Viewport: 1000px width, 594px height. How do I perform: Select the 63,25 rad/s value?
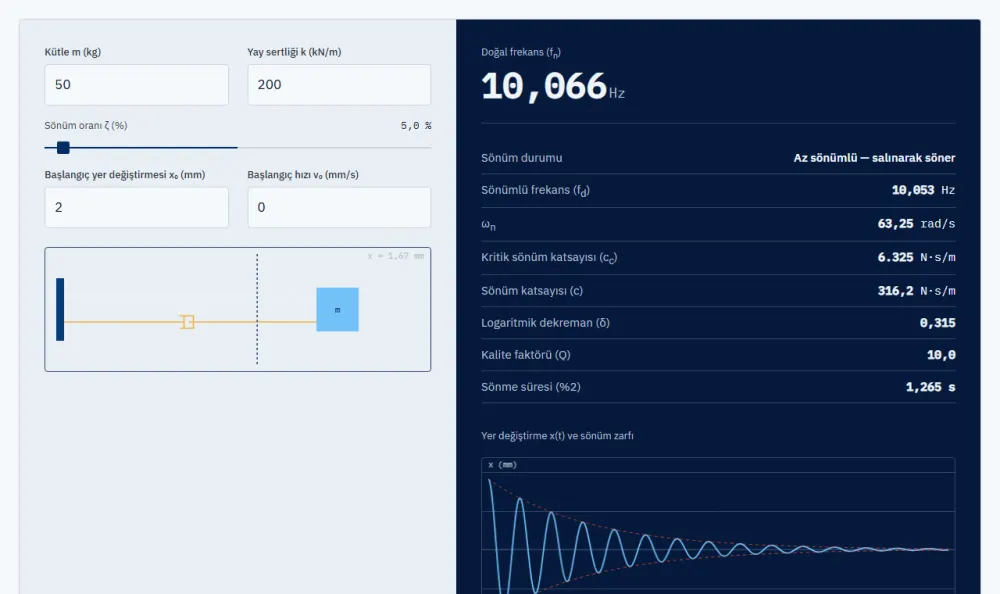(916, 224)
